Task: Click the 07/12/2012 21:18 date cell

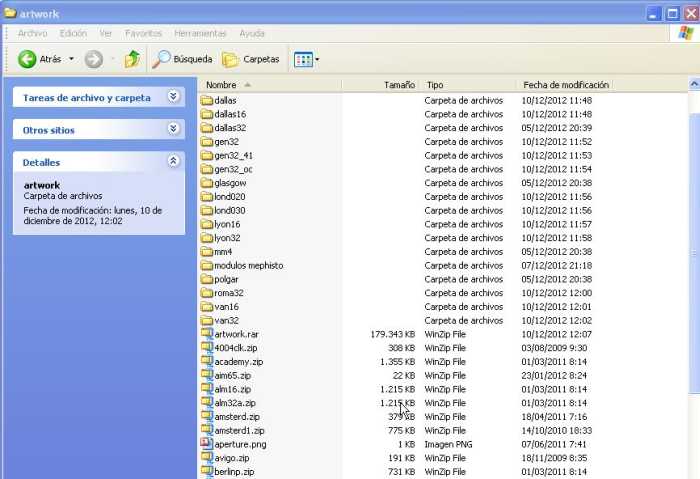Action: point(557,265)
